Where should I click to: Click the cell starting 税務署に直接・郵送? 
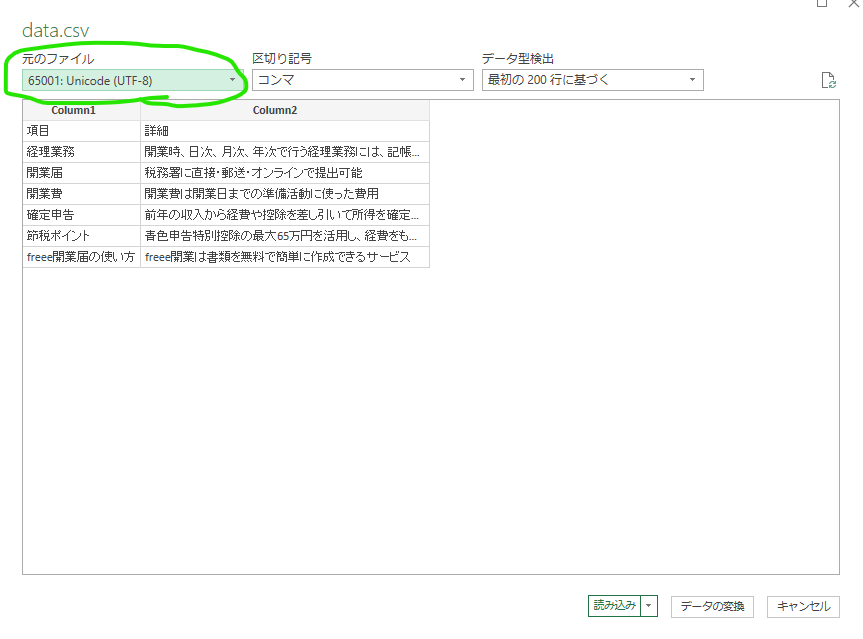285,173
